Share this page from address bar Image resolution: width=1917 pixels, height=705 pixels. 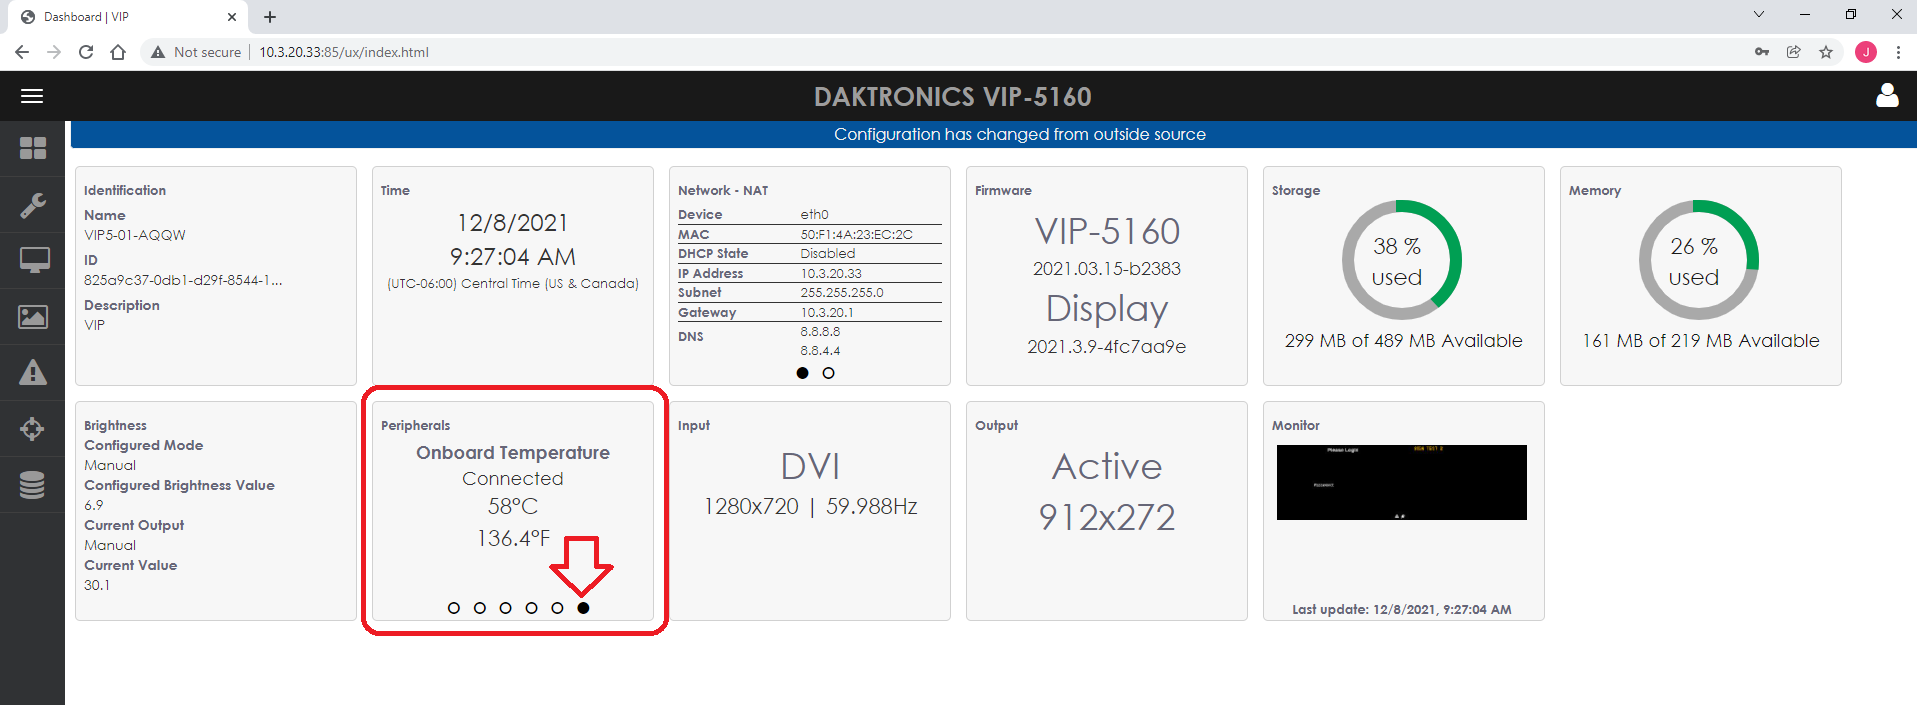1794,52
